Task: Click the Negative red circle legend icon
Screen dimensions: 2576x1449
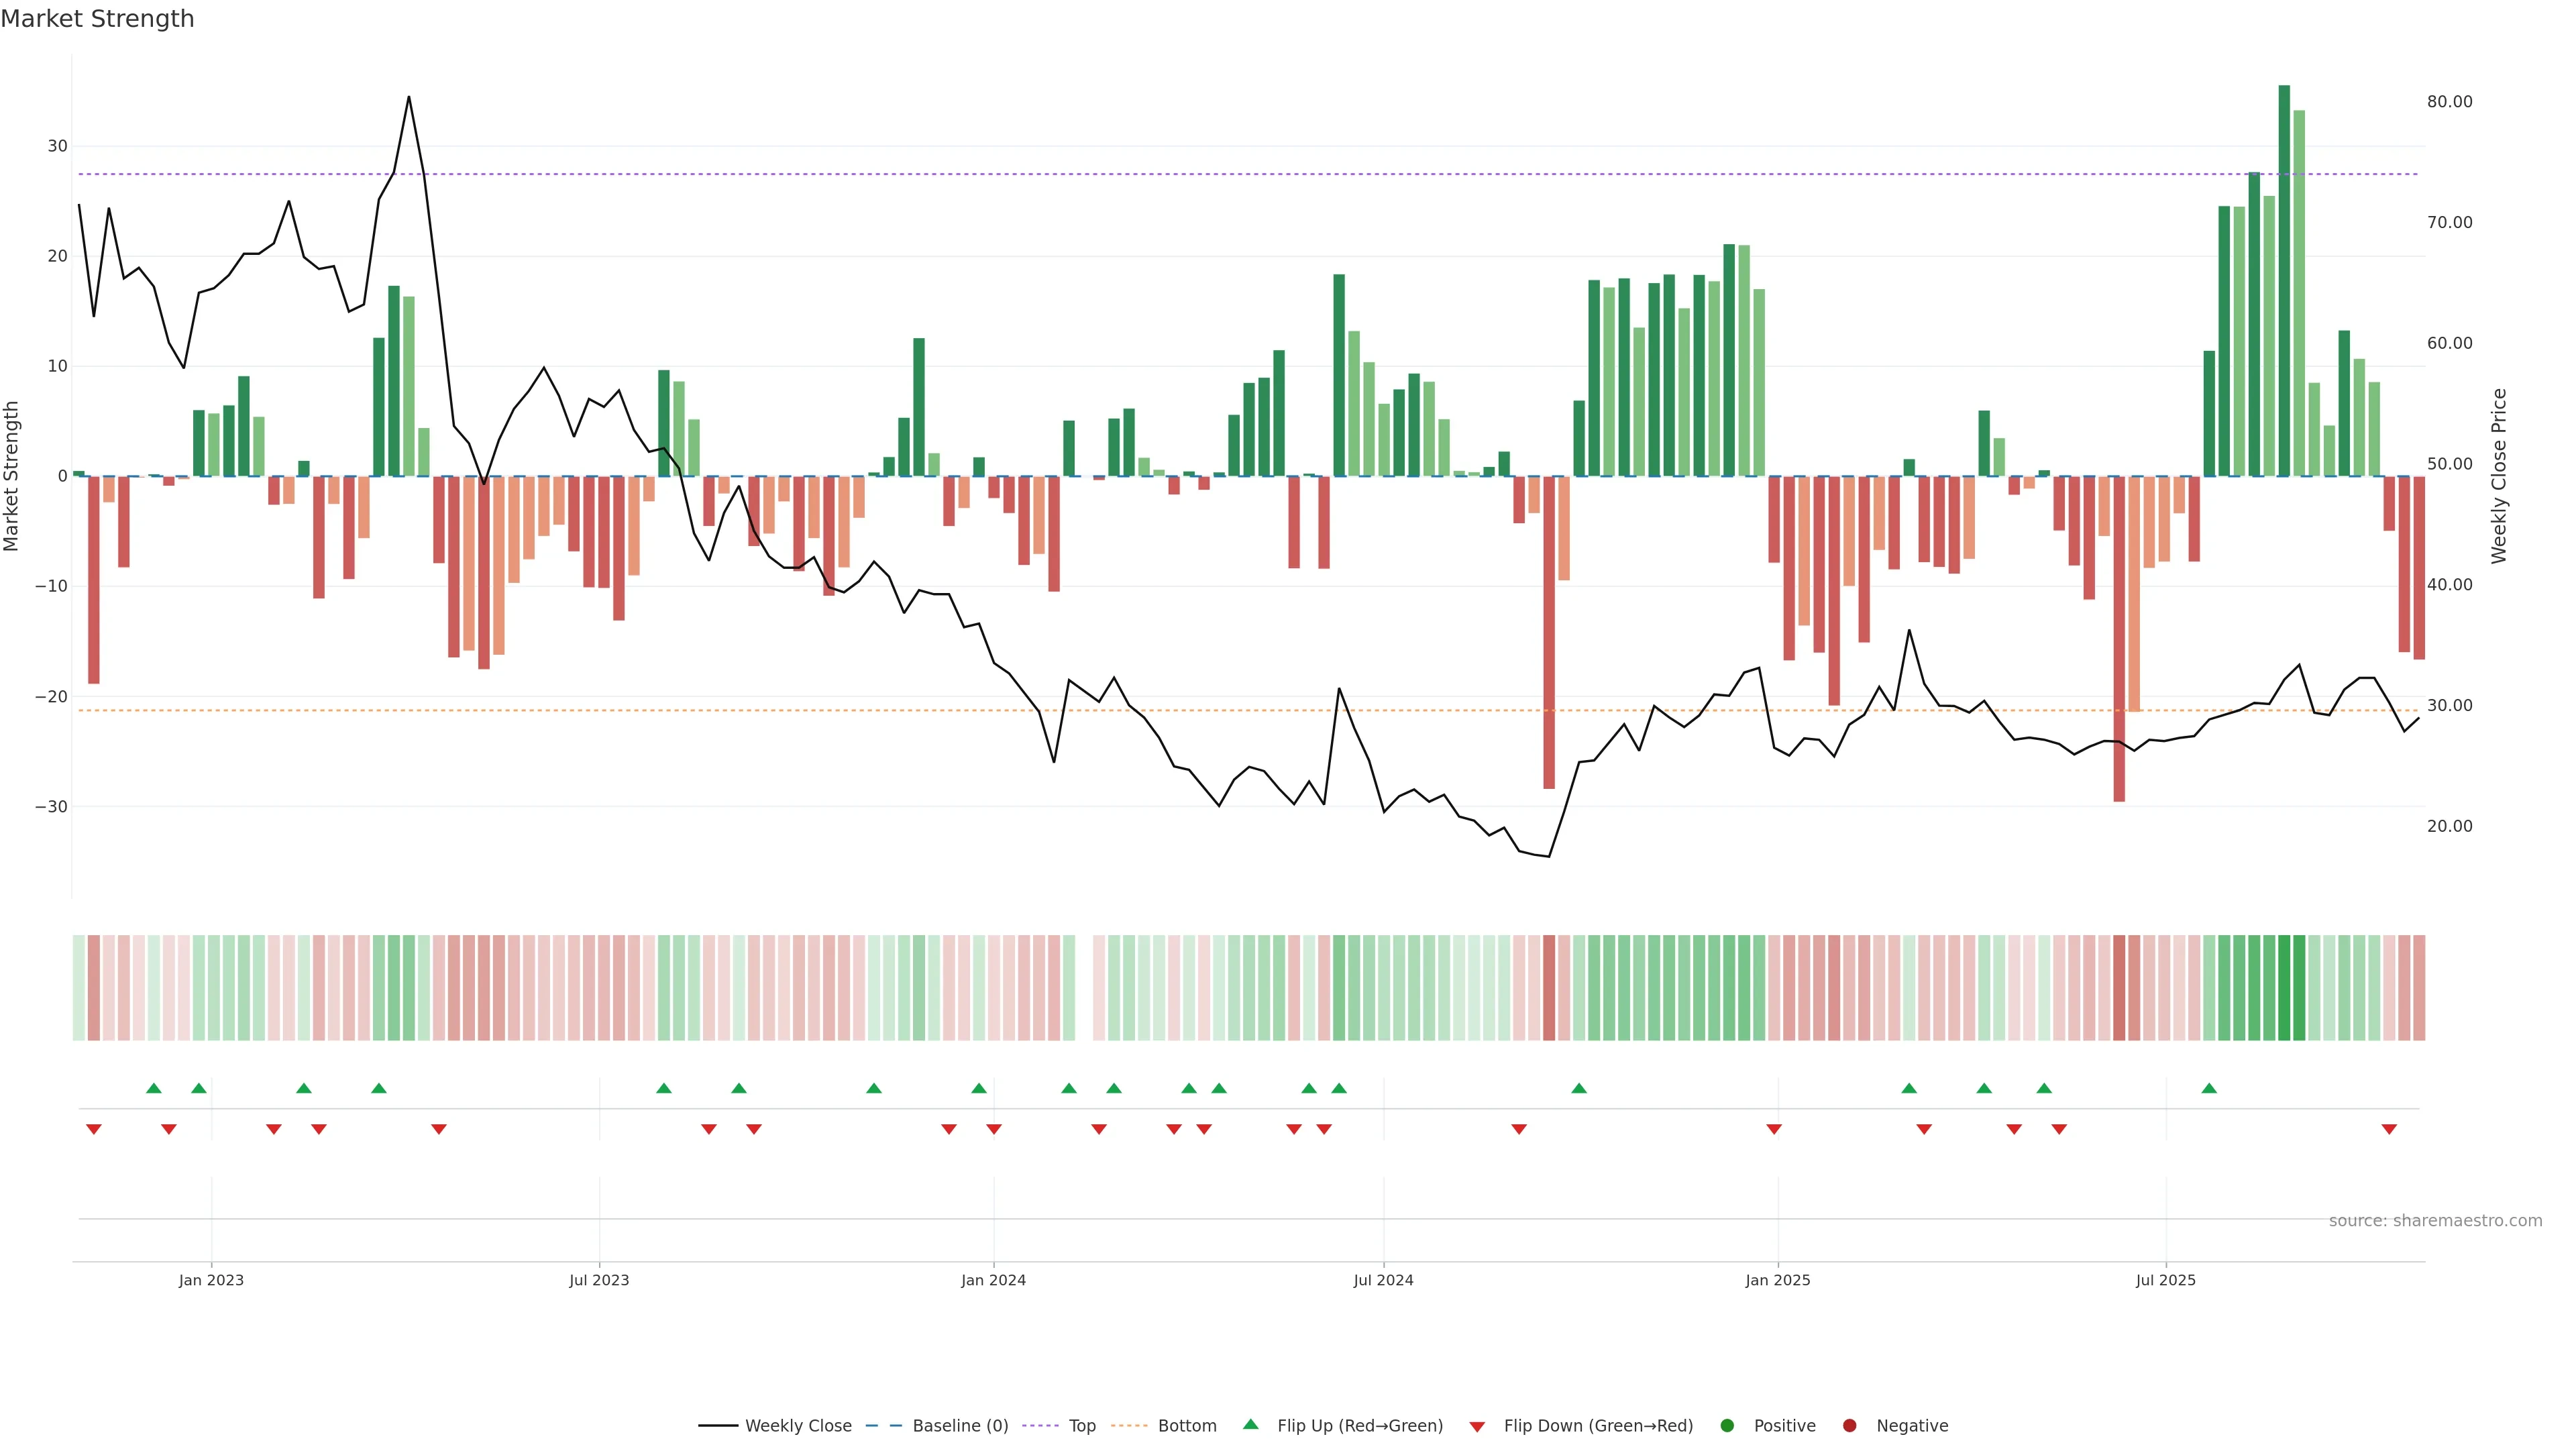Action: point(1849,1426)
